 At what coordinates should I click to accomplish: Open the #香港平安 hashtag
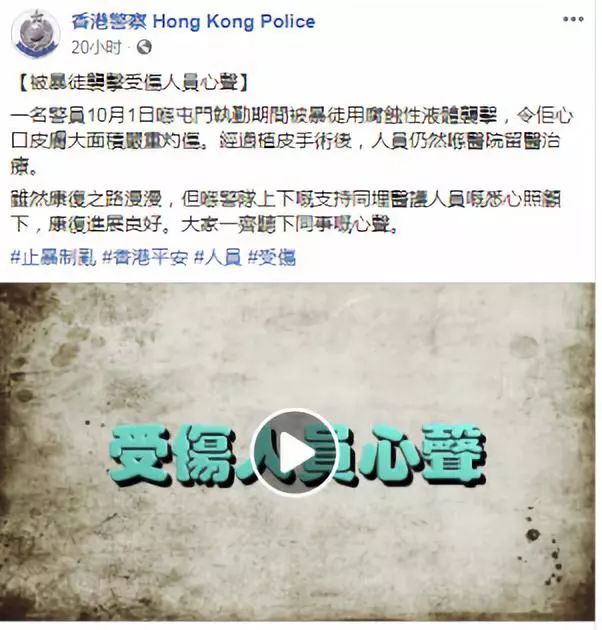(x=145, y=257)
